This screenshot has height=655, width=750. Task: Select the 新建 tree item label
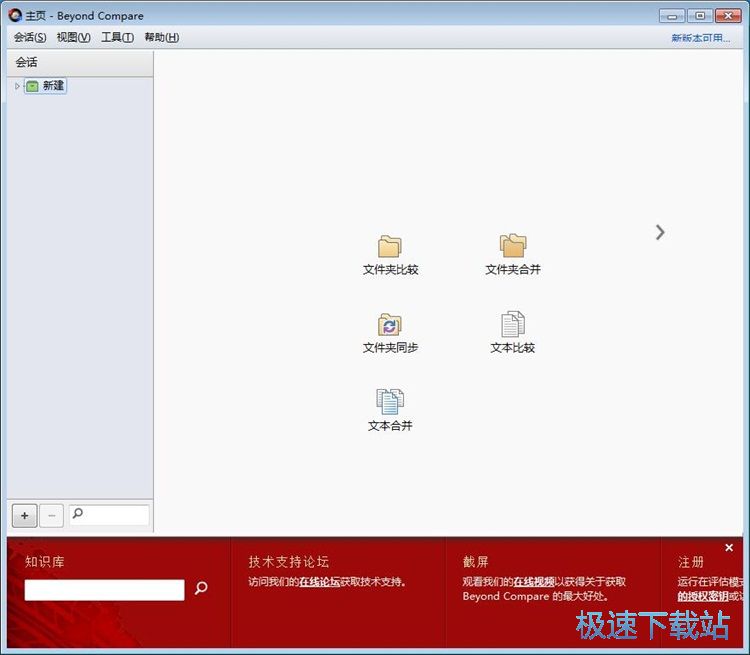click(x=53, y=86)
